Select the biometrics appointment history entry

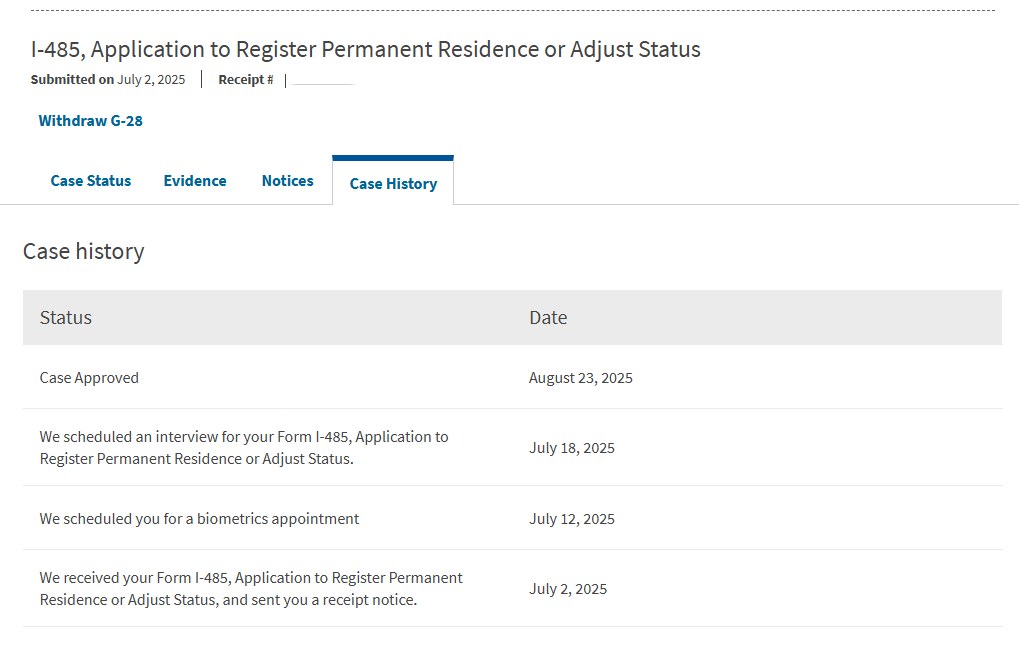pos(200,519)
